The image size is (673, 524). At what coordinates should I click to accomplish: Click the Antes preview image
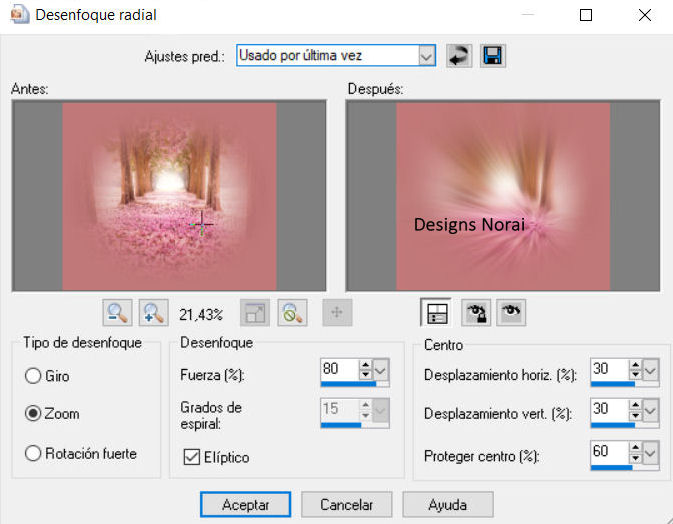169,196
